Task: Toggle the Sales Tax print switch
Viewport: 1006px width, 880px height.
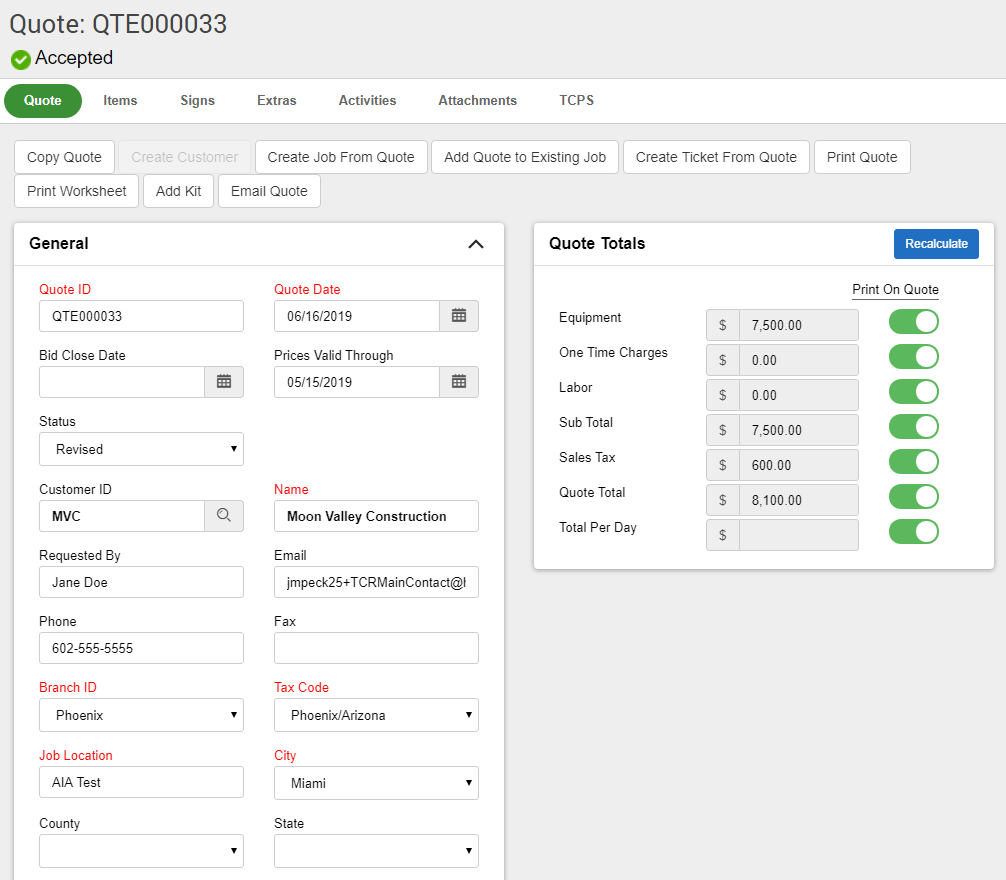Action: 913,461
